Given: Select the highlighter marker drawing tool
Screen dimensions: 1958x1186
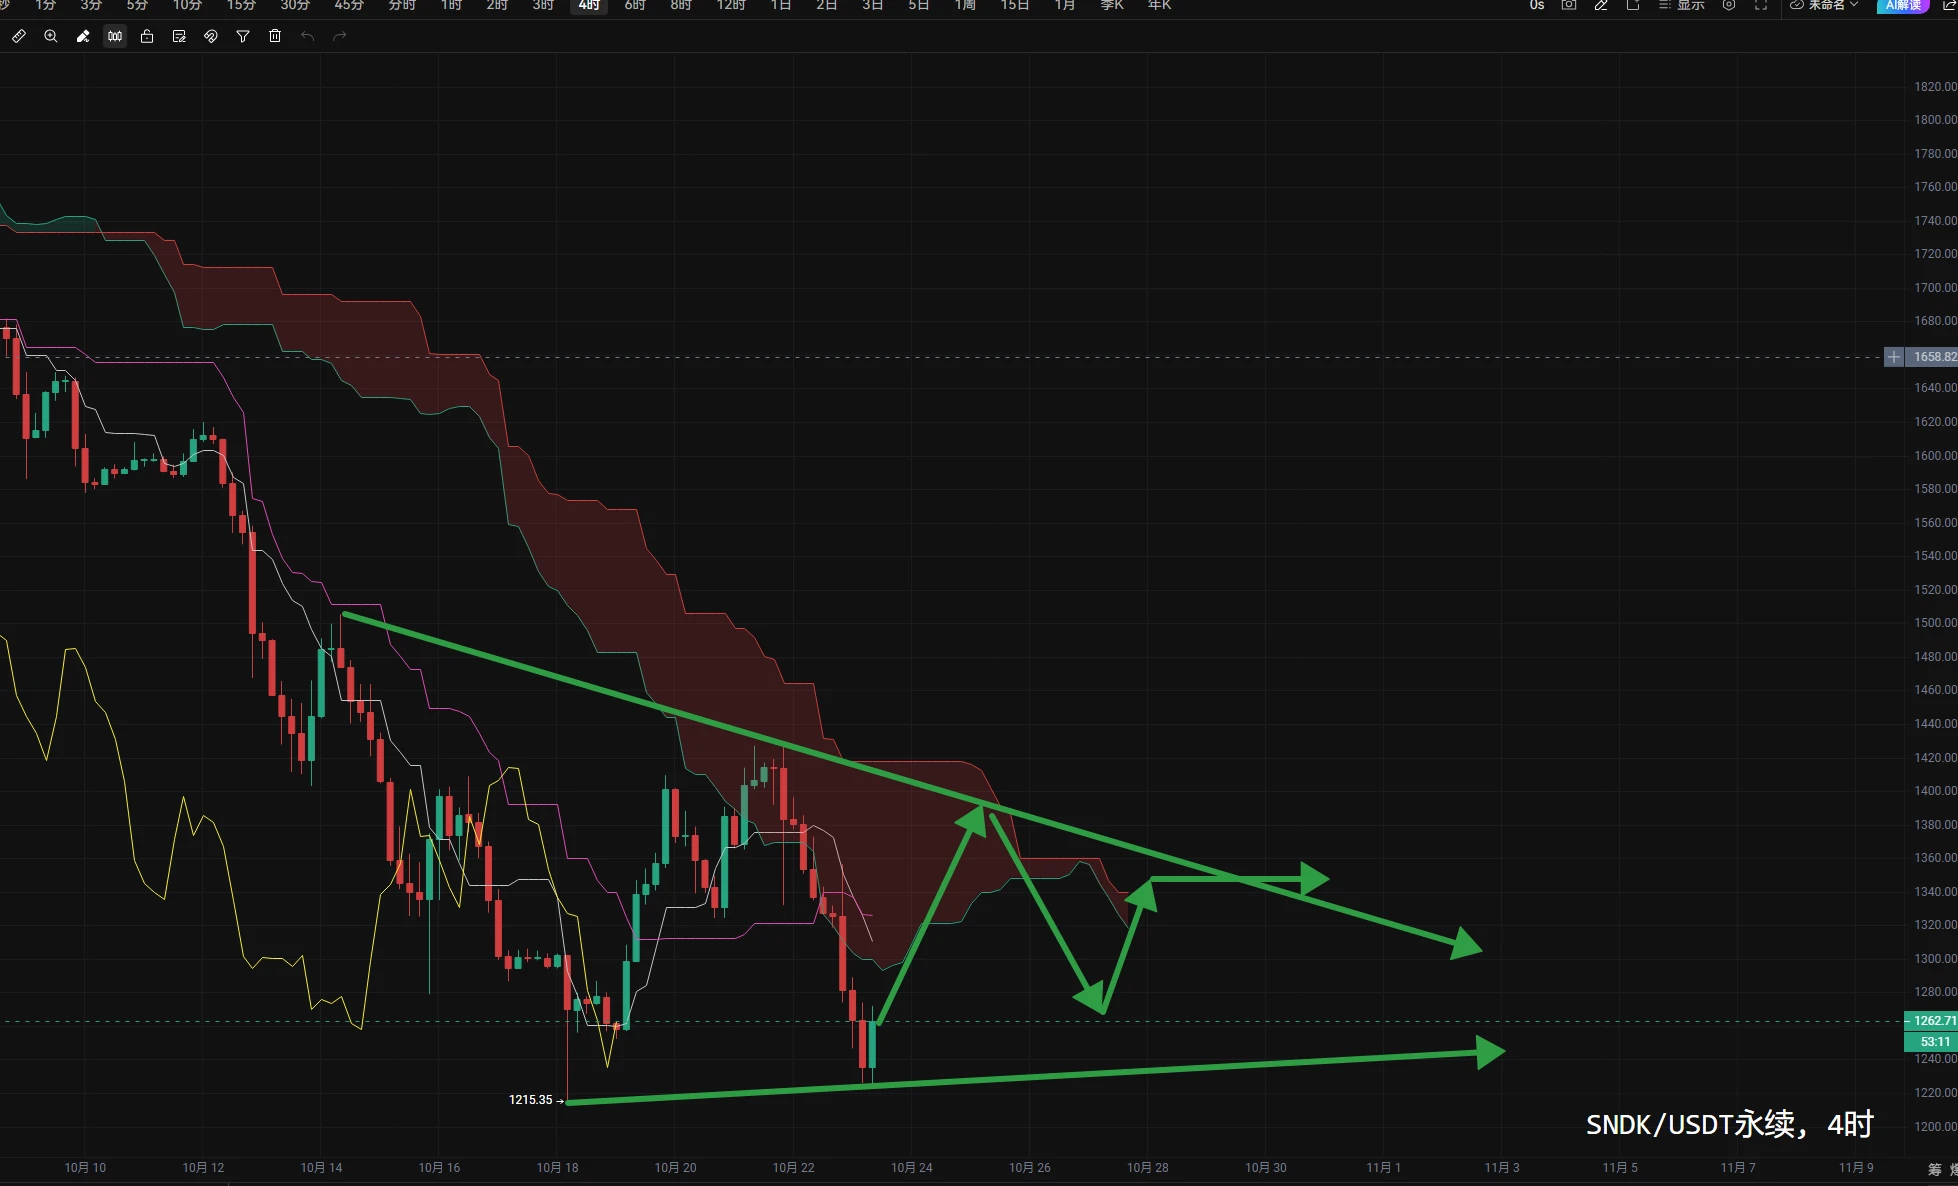Looking at the screenshot, I should [x=83, y=36].
